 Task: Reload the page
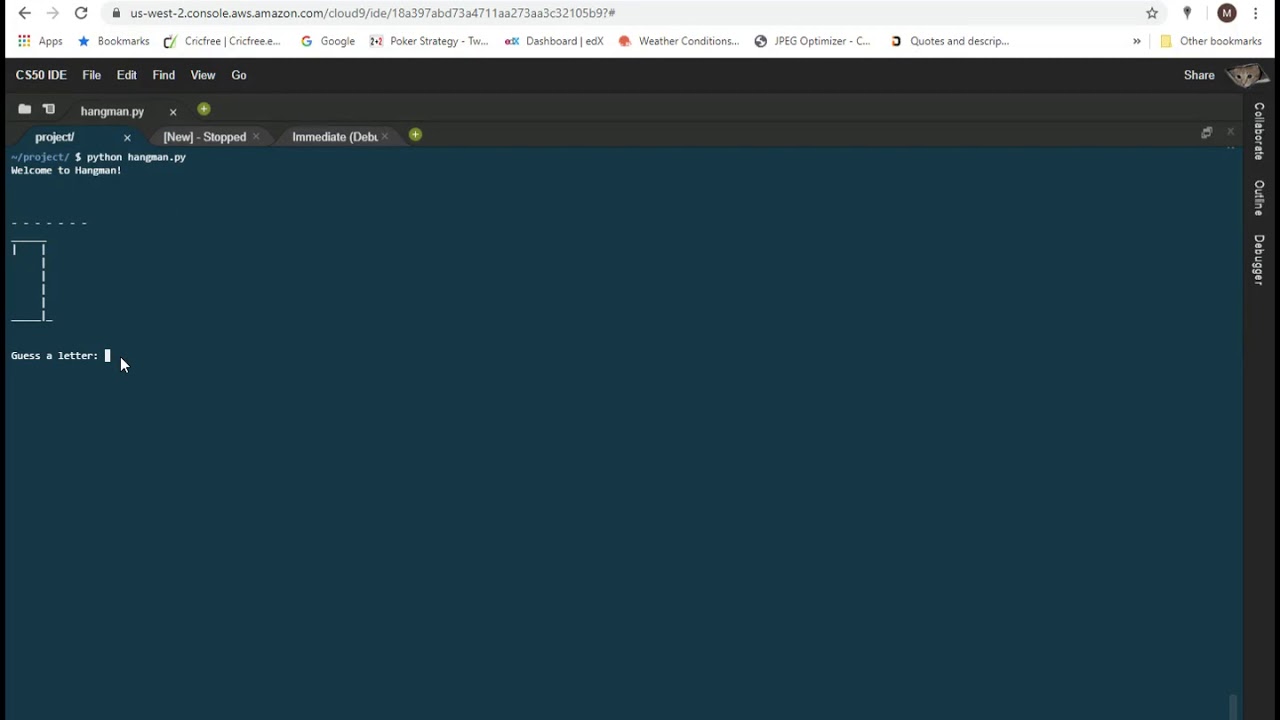point(81,13)
